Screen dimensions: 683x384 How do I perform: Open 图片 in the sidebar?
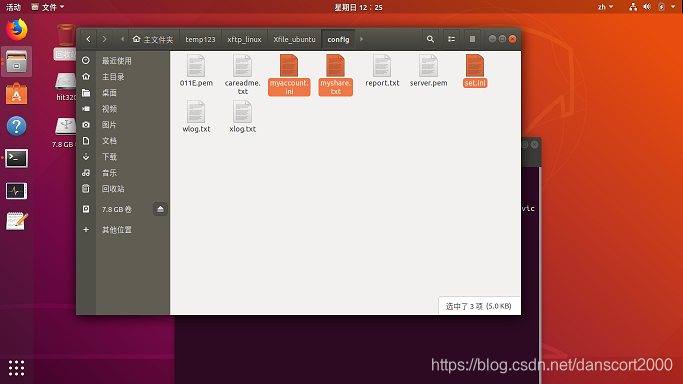(123, 125)
